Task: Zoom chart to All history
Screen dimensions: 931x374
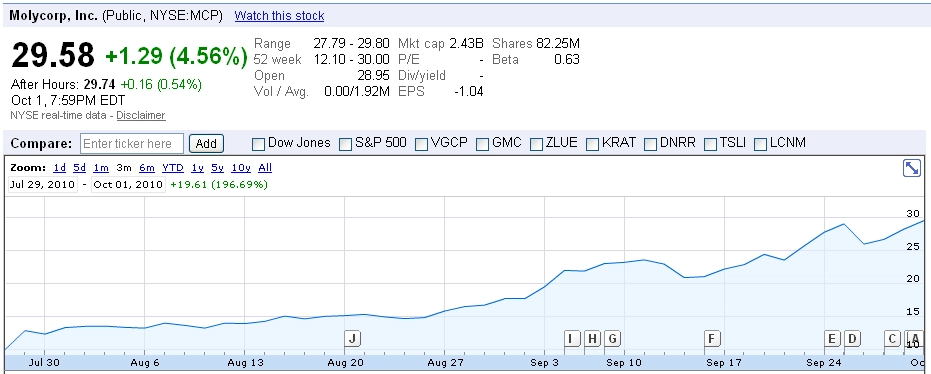Action: click(x=265, y=168)
